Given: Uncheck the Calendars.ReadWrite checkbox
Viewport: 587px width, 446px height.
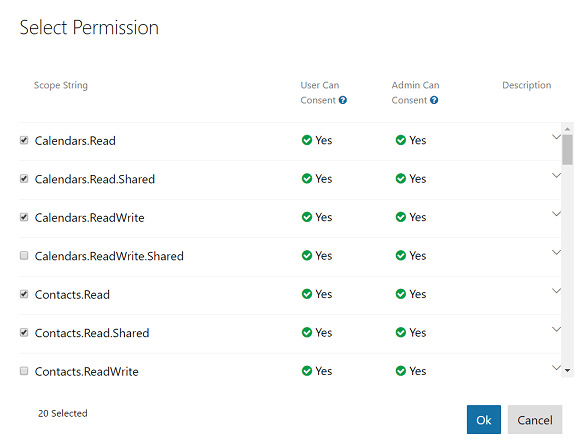Looking at the screenshot, I should pyautogui.click(x=24, y=217).
